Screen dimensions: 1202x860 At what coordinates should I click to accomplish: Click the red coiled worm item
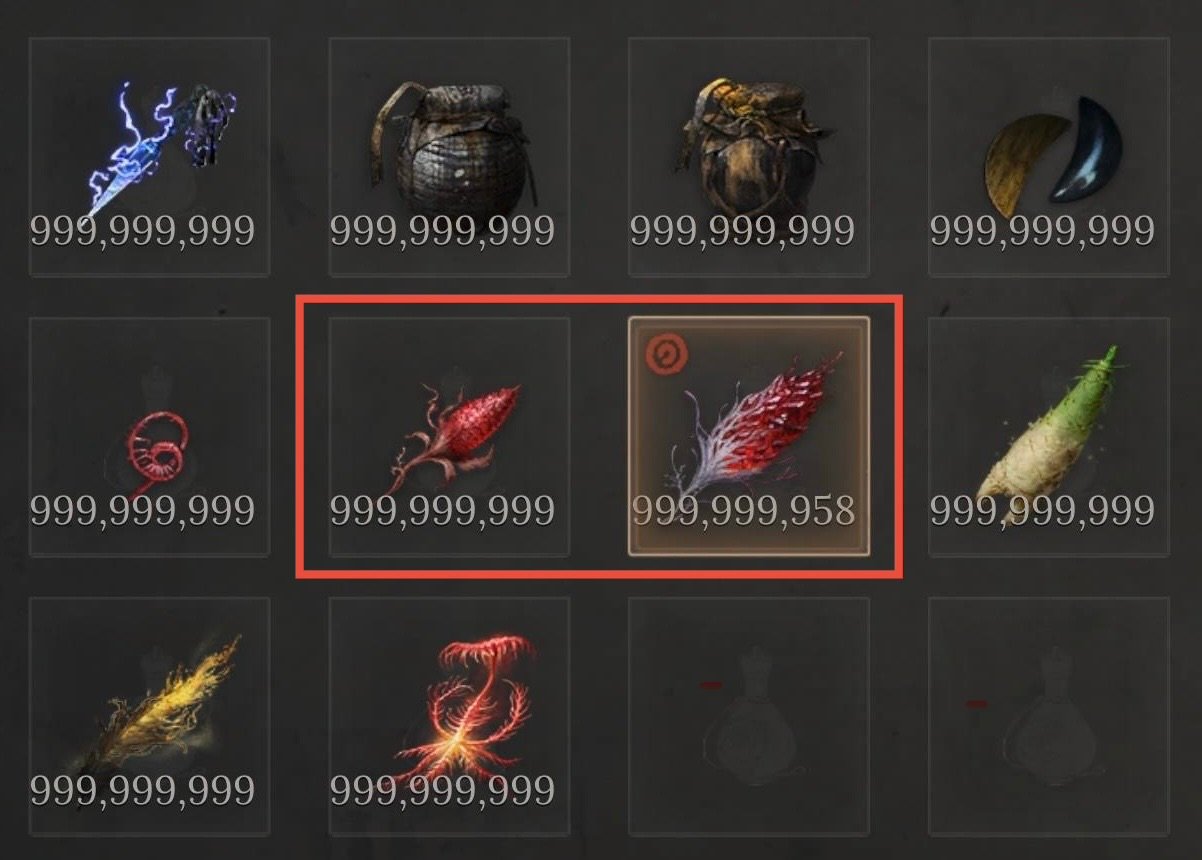[149, 437]
